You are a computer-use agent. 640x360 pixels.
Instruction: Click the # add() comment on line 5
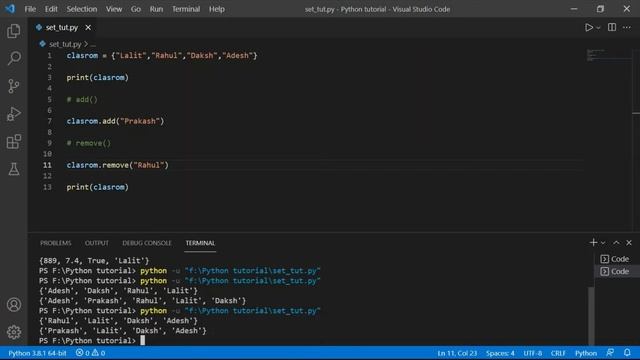[82, 100]
